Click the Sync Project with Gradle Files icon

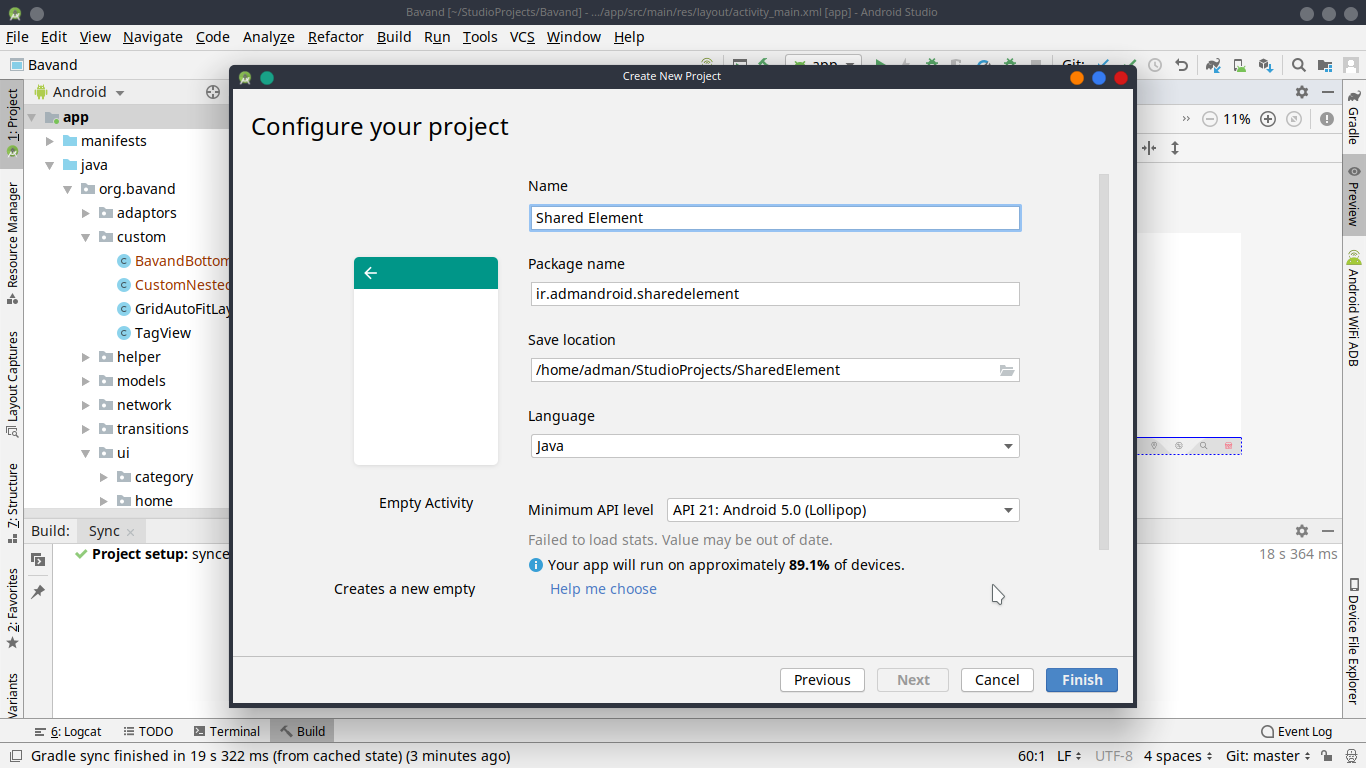(x=1213, y=65)
